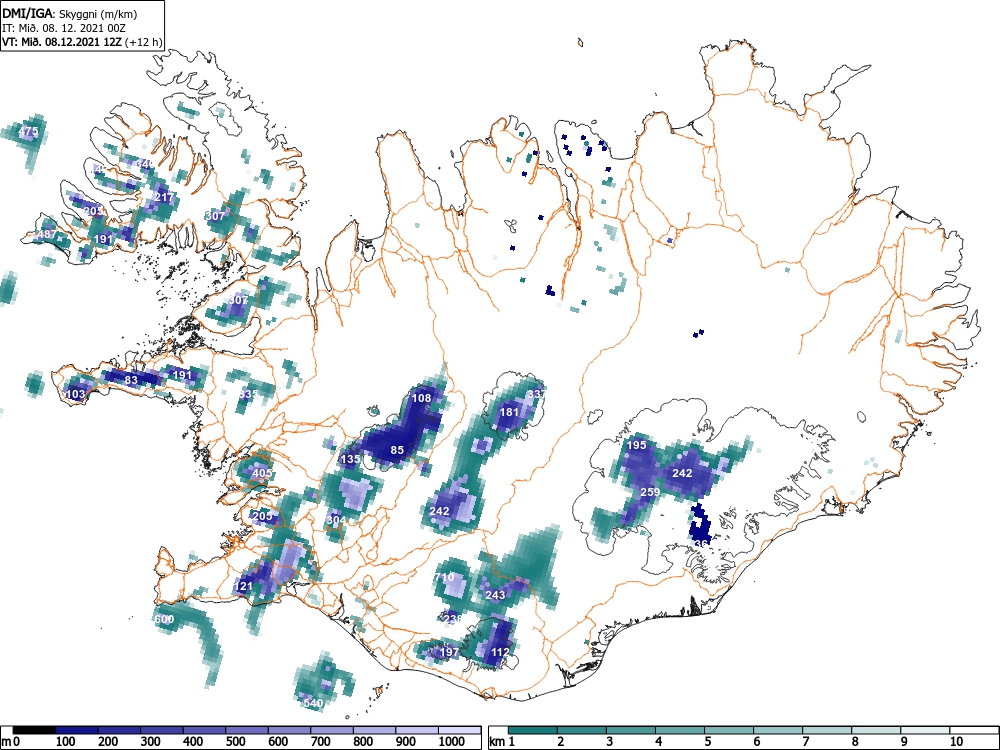The height and width of the screenshot is (750, 1000).
Task: Click the '259' visibility value
Action: (x=650, y=492)
